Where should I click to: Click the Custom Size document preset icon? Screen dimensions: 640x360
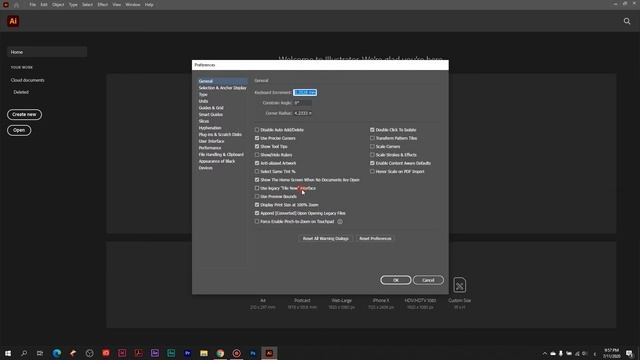460,284
